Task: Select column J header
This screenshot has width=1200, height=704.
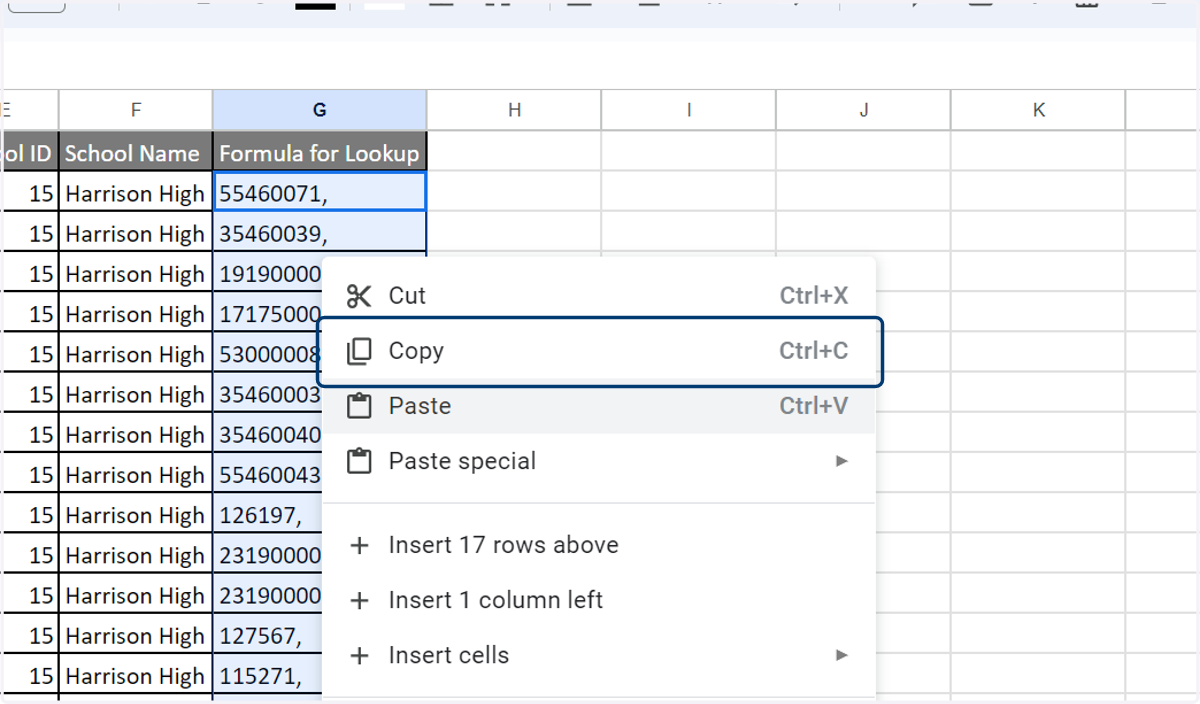Action: click(864, 110)
